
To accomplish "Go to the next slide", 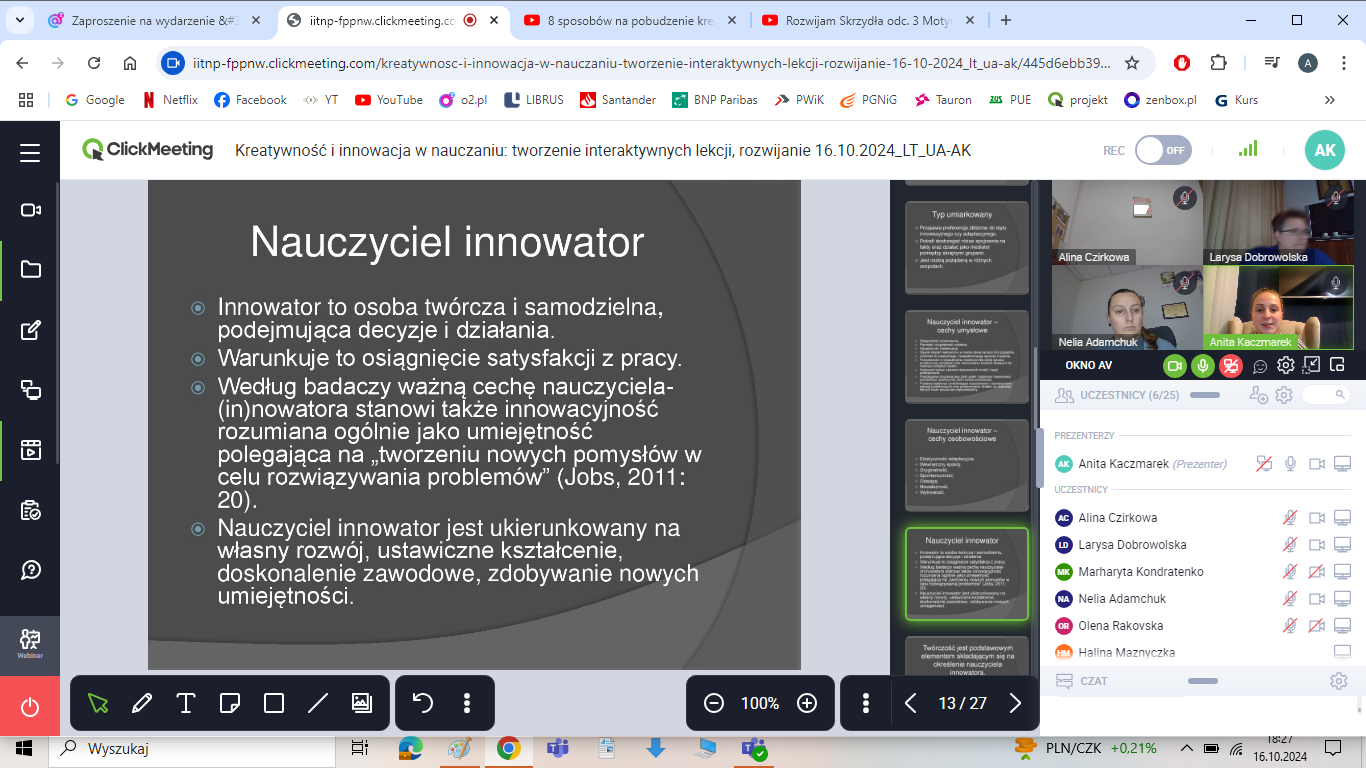I will 1015,703.
